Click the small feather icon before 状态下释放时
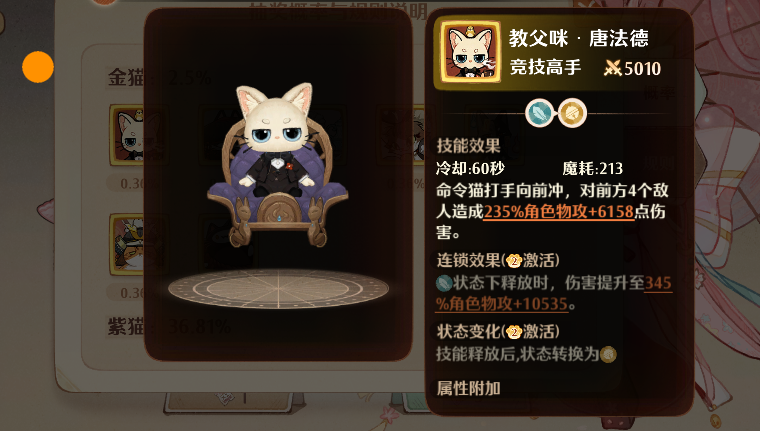The width and height of the screenshot is (760, 431). [x=444, y=282]
